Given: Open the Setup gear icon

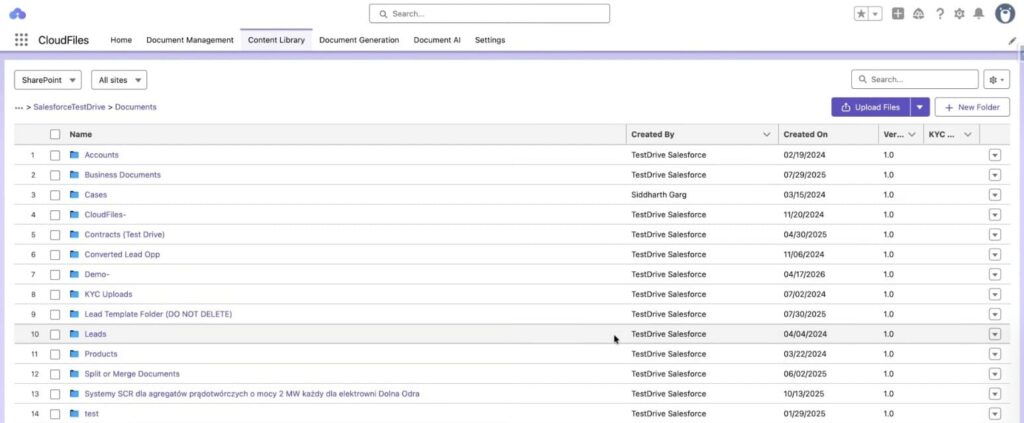Looking at the screenshot, I should [x=959, y=14].
